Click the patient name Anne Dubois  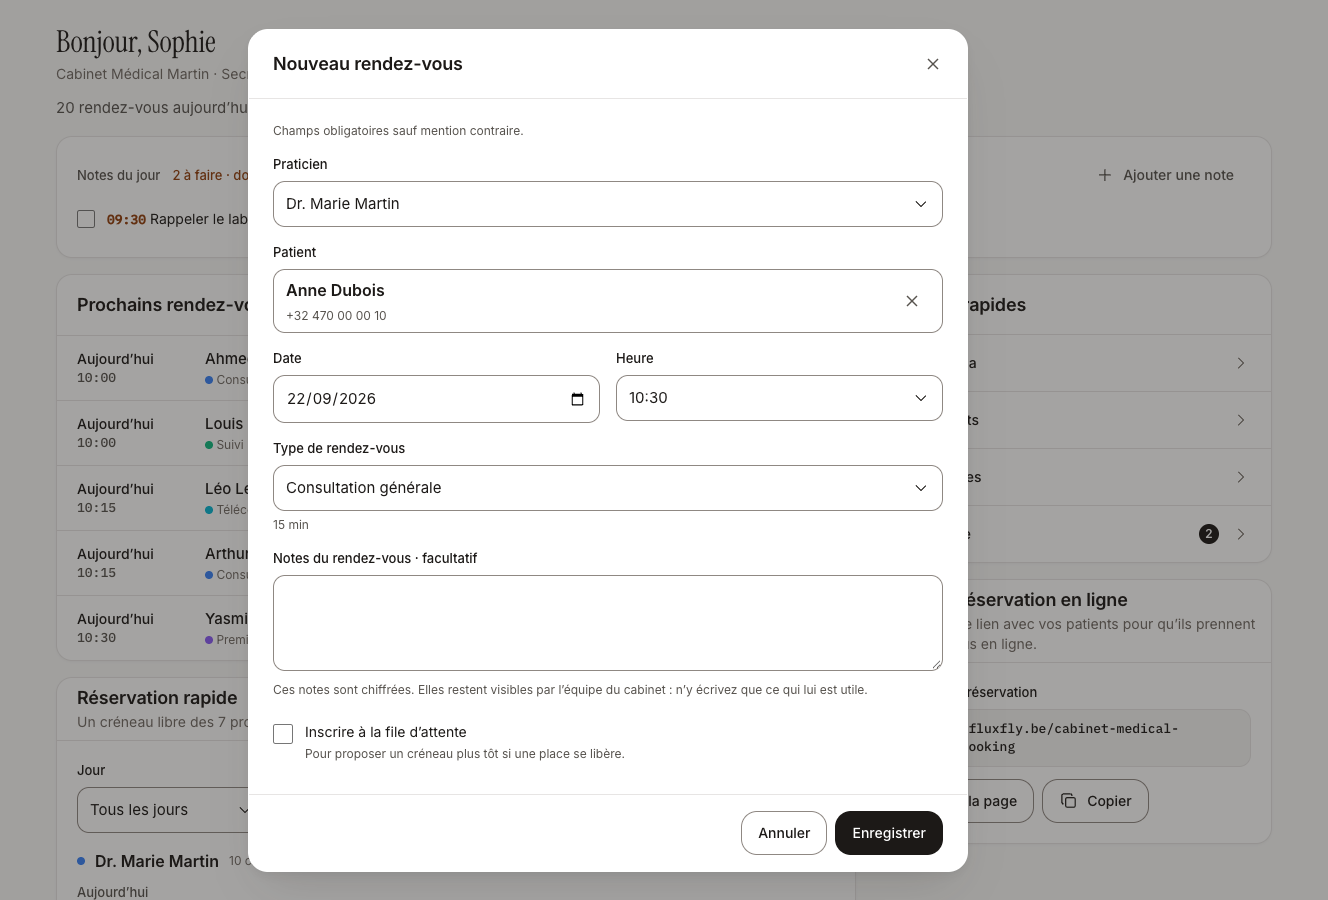coord(335,290)
